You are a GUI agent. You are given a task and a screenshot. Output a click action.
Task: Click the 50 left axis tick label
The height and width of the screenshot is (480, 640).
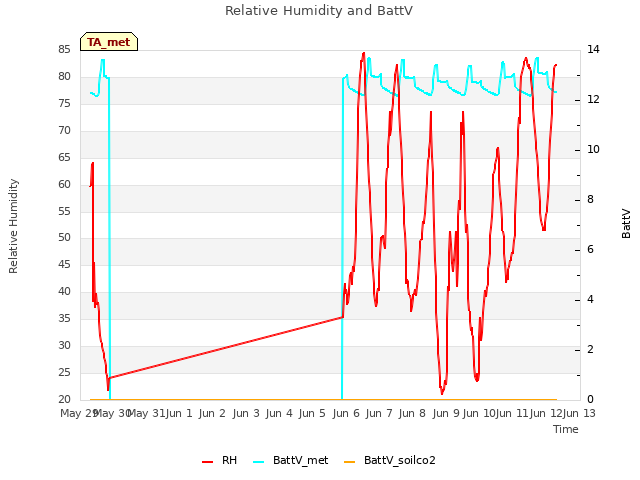[64, 237]
